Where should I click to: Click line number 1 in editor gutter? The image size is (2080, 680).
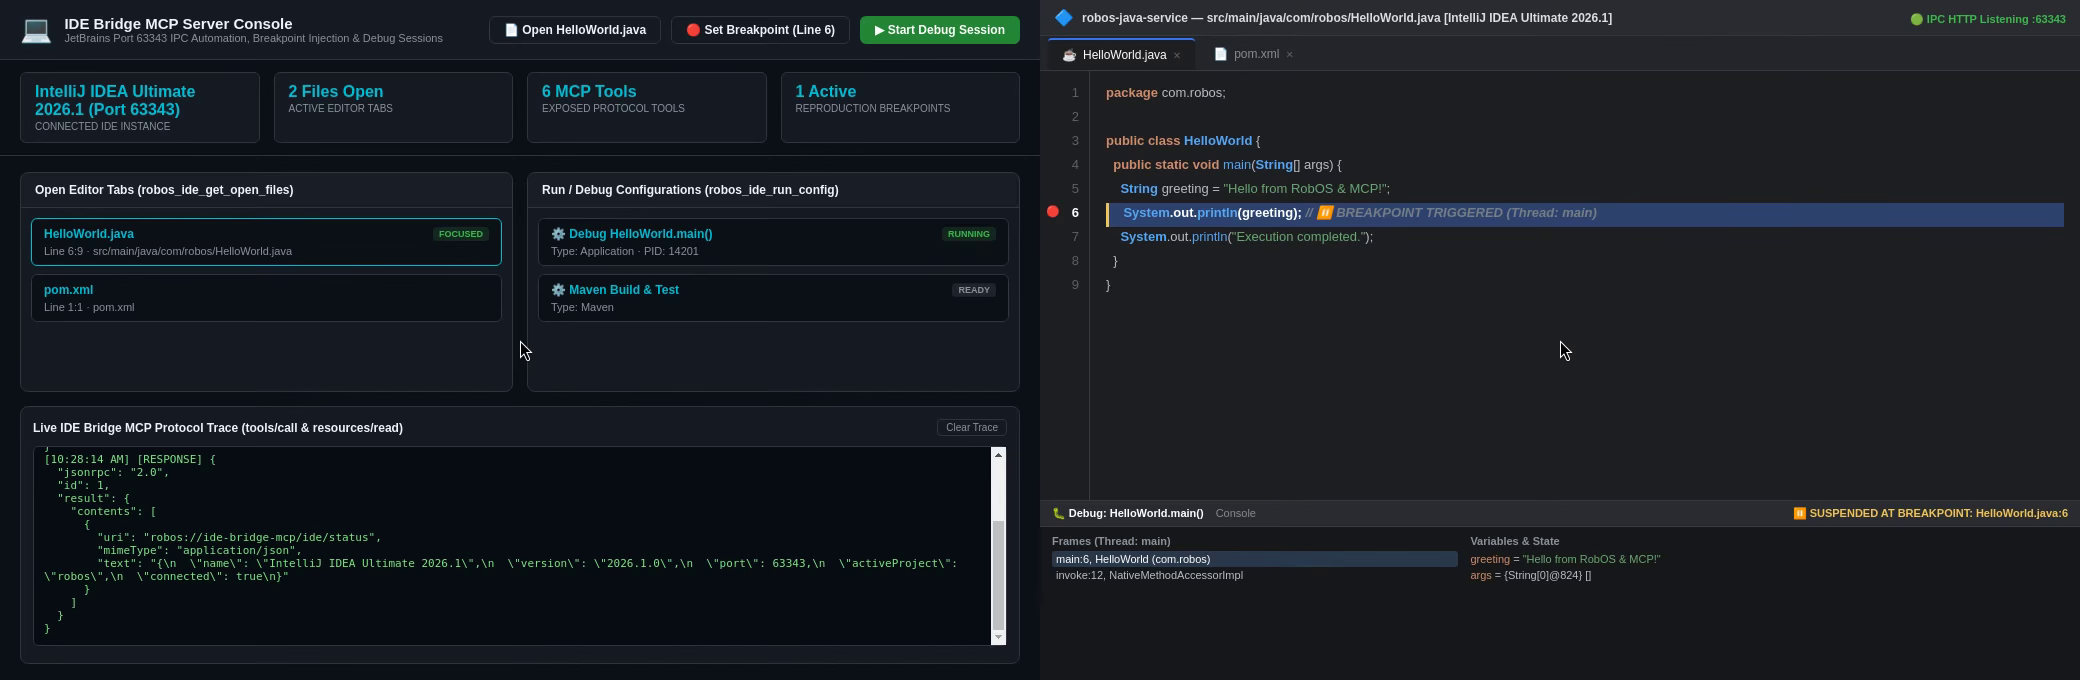pyautogui.click(x=1075, y=93)
